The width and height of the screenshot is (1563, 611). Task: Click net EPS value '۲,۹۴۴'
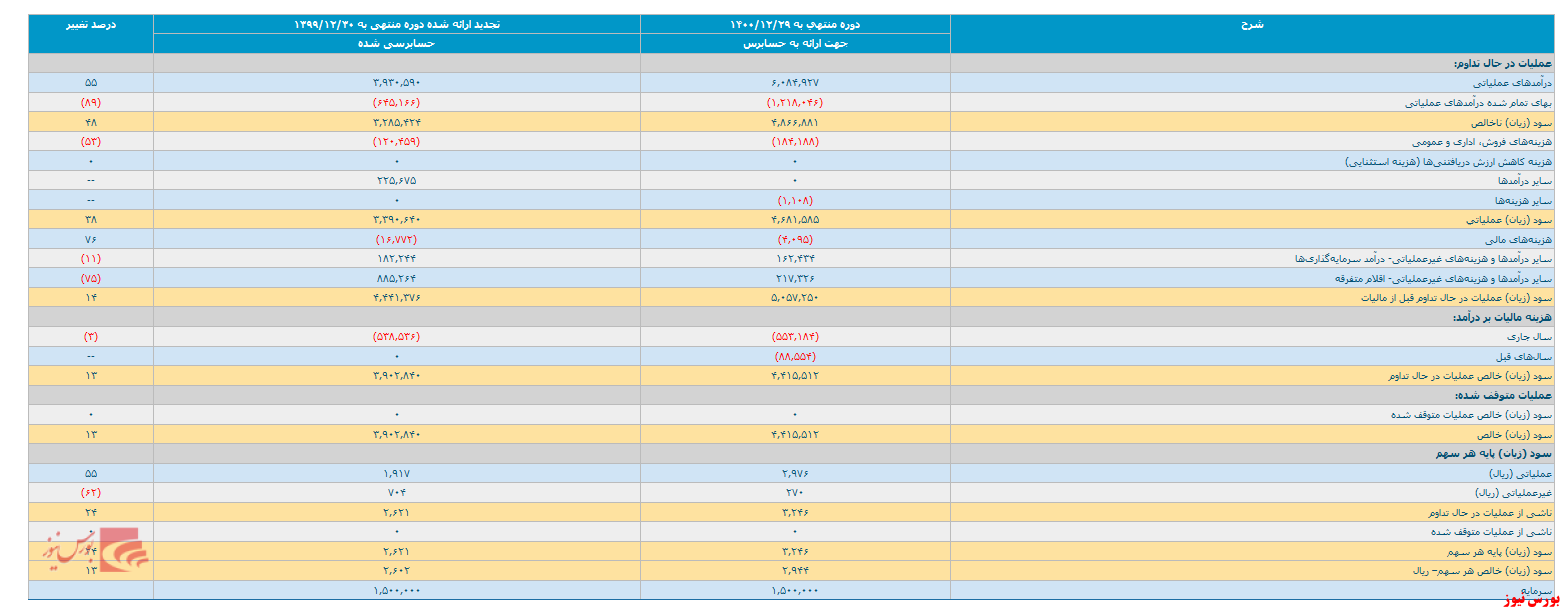[795, 572]
